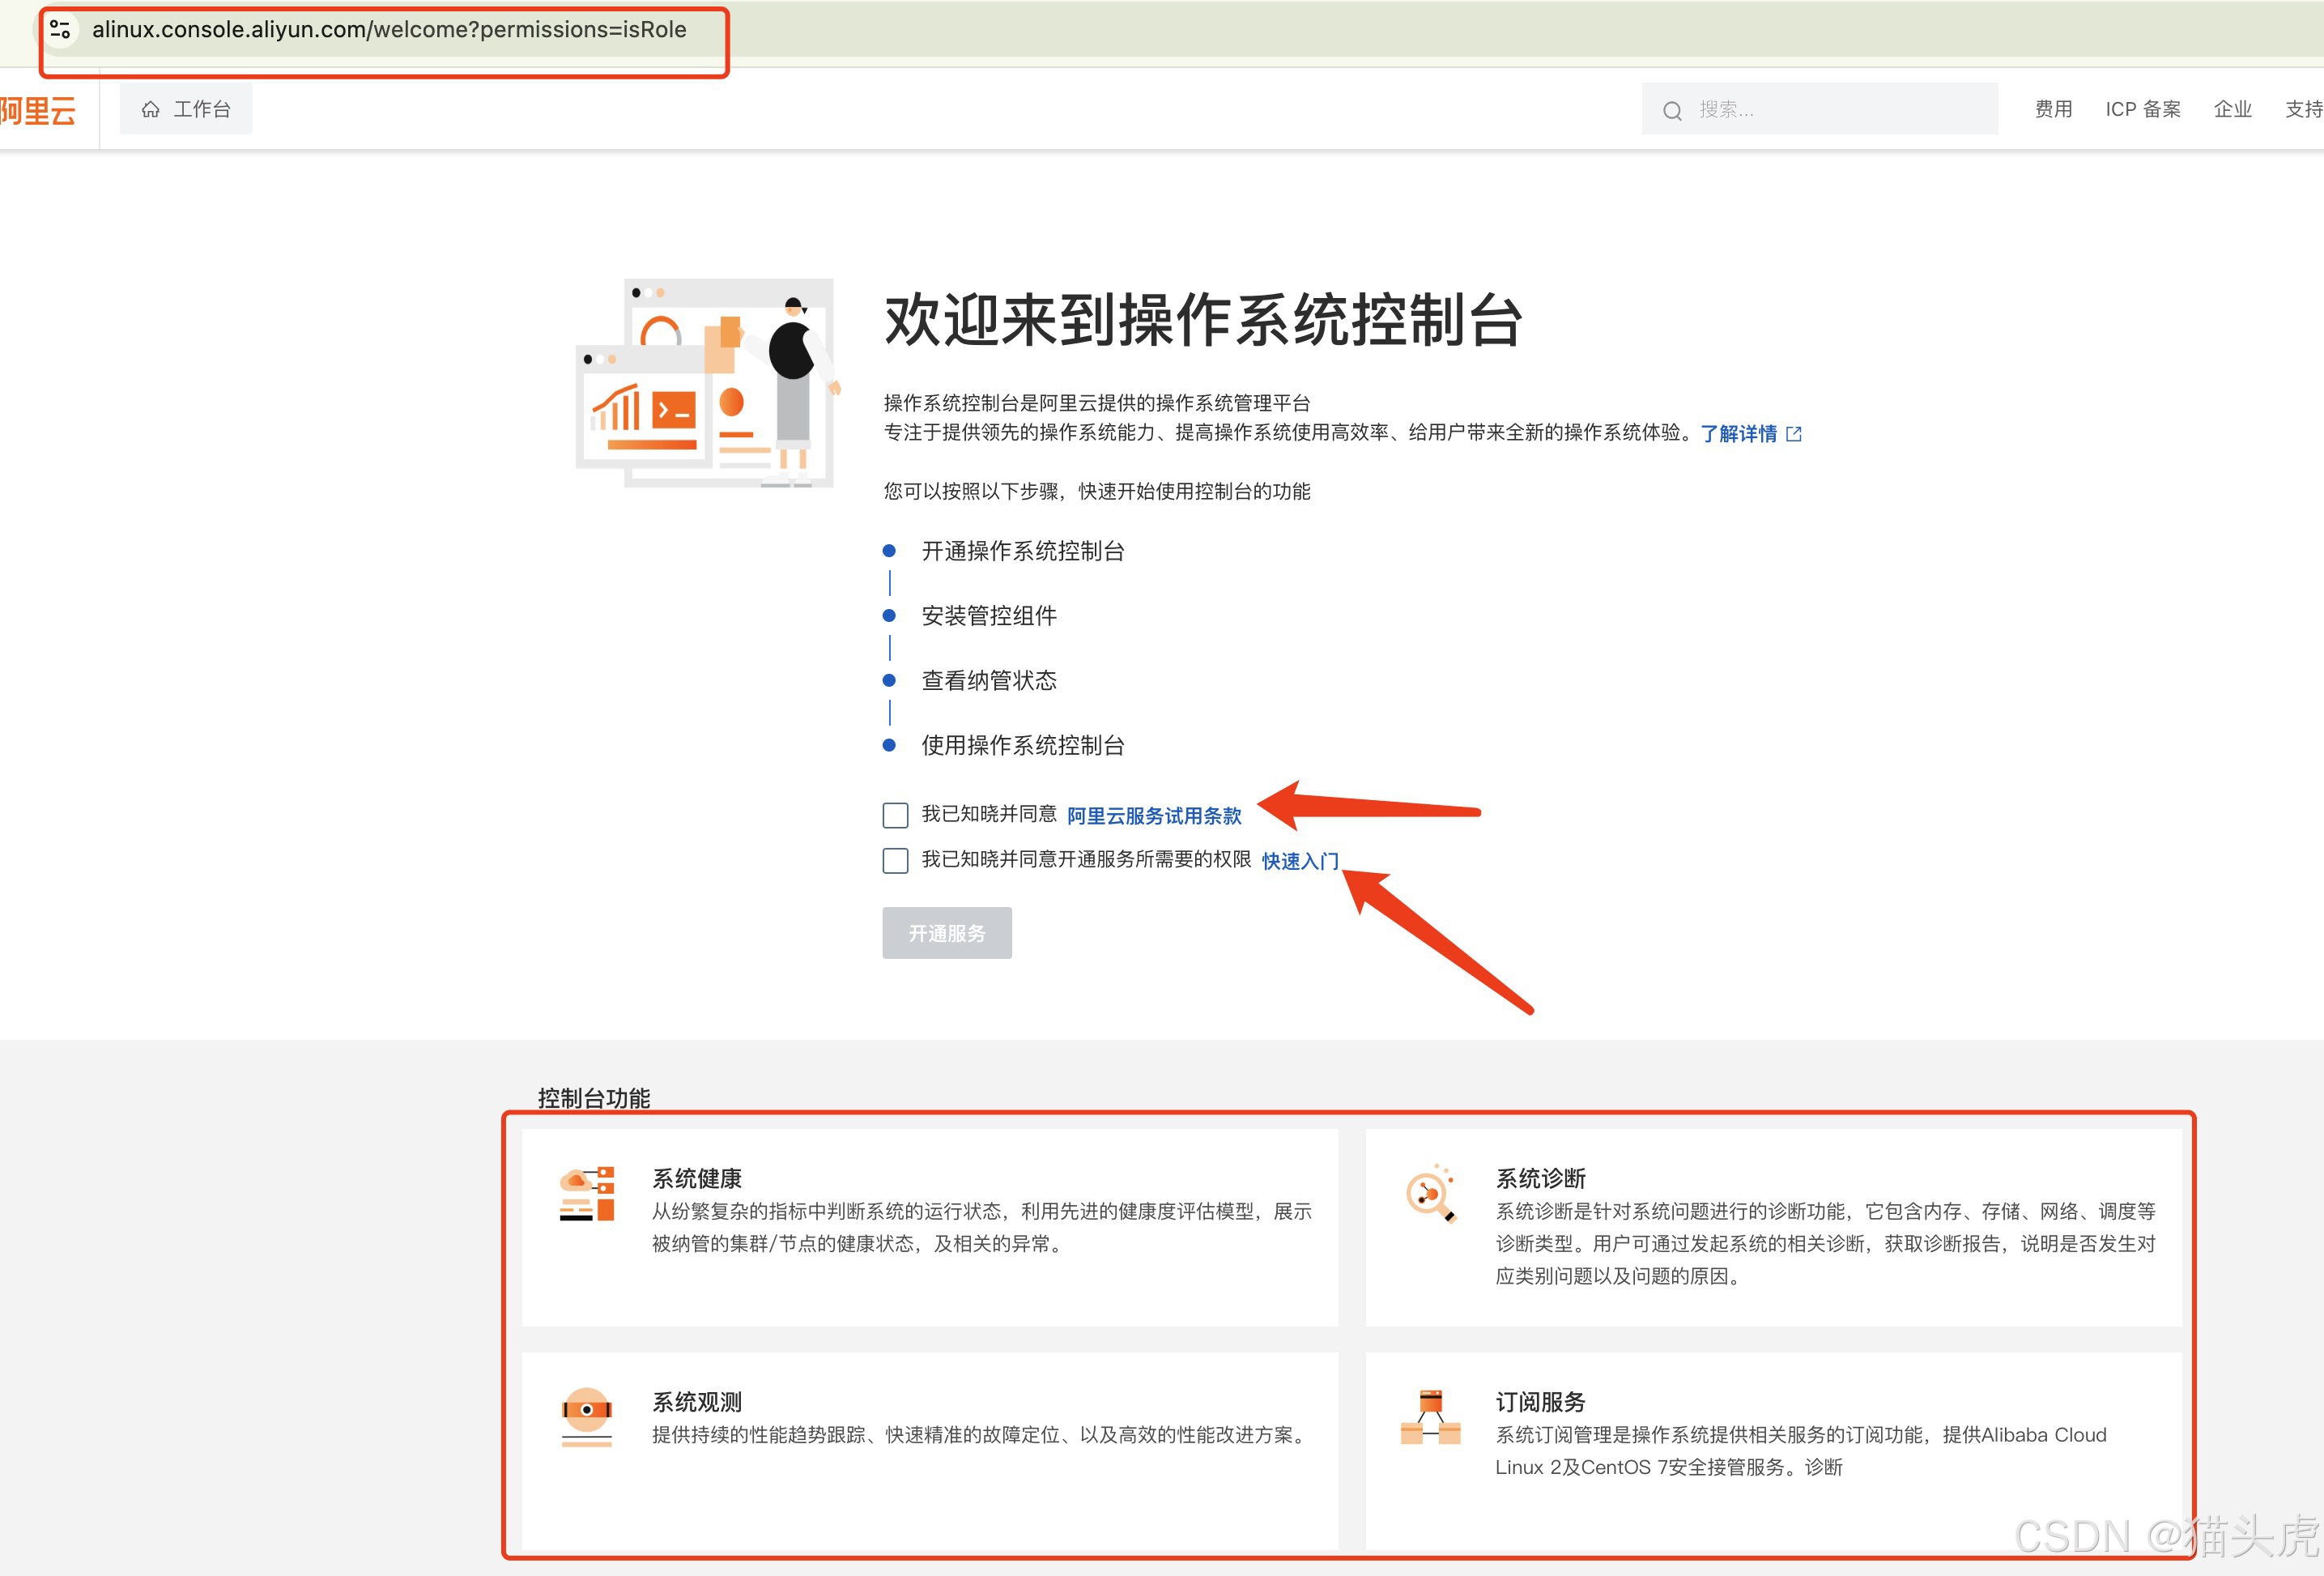Open the ICP 备案 menu
The height and width of the screenshot is (1576, 2324).
click(2142, 109)
